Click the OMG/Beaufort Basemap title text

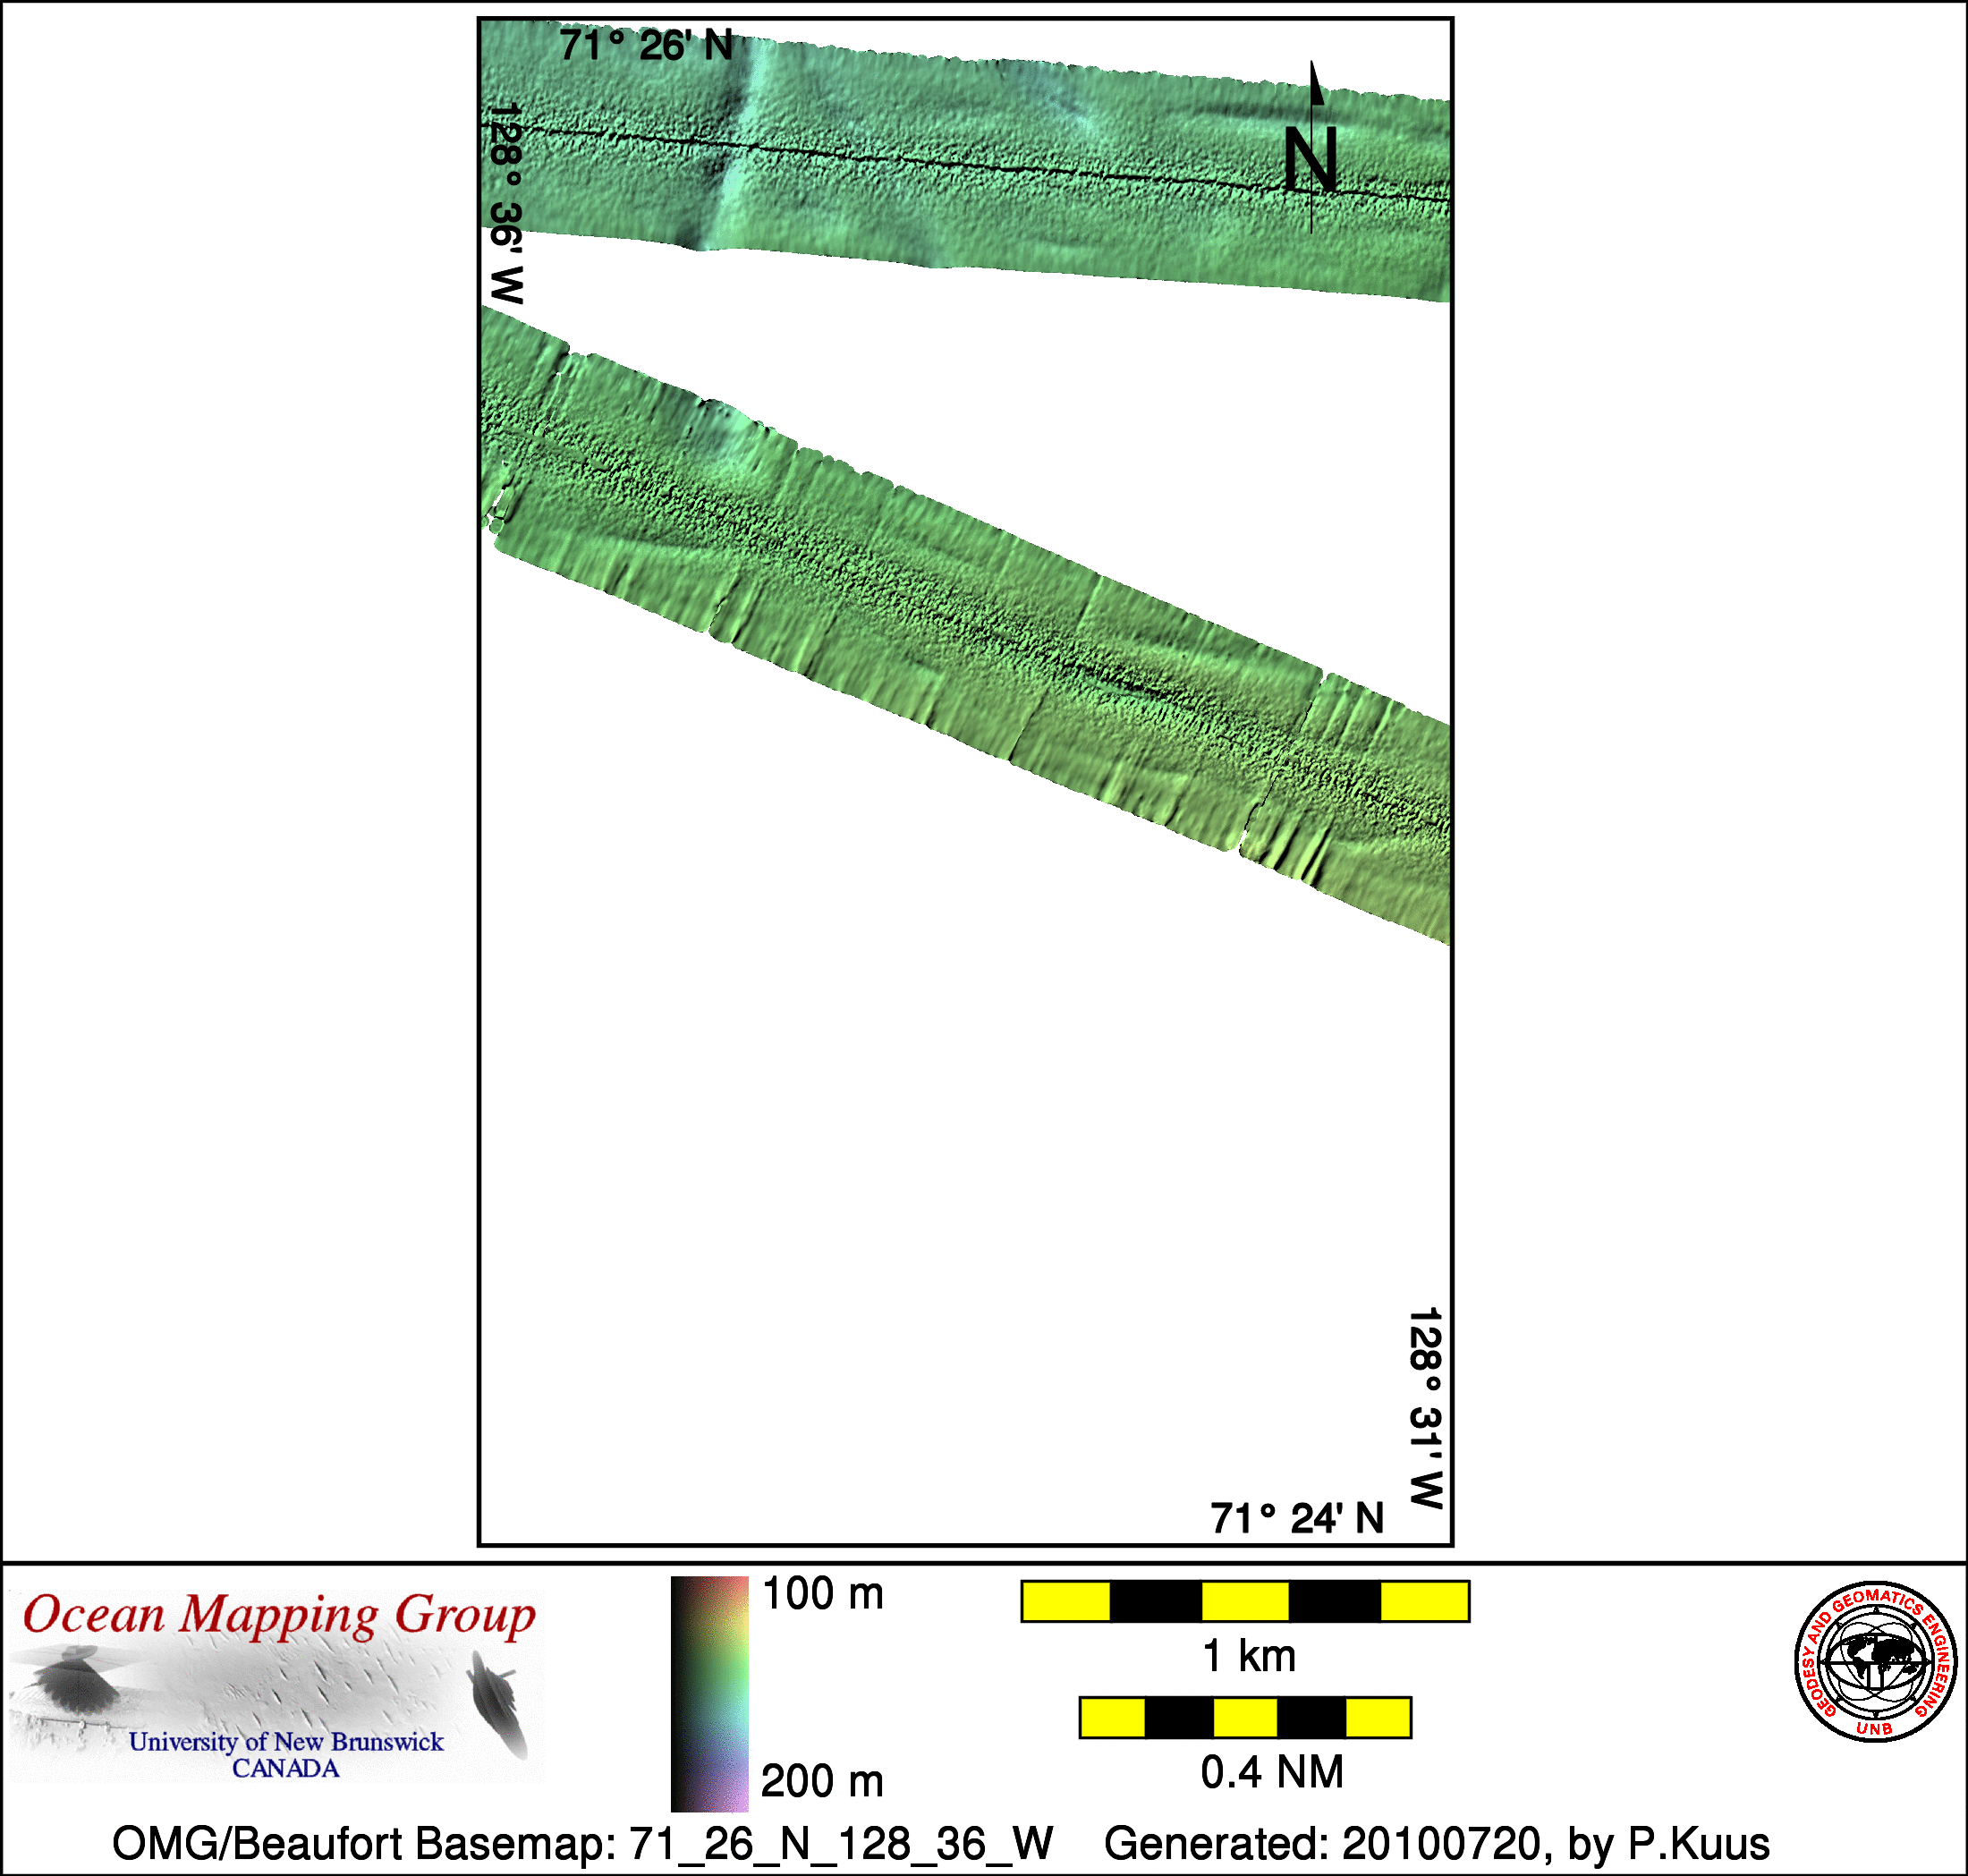coord(582,1843)
